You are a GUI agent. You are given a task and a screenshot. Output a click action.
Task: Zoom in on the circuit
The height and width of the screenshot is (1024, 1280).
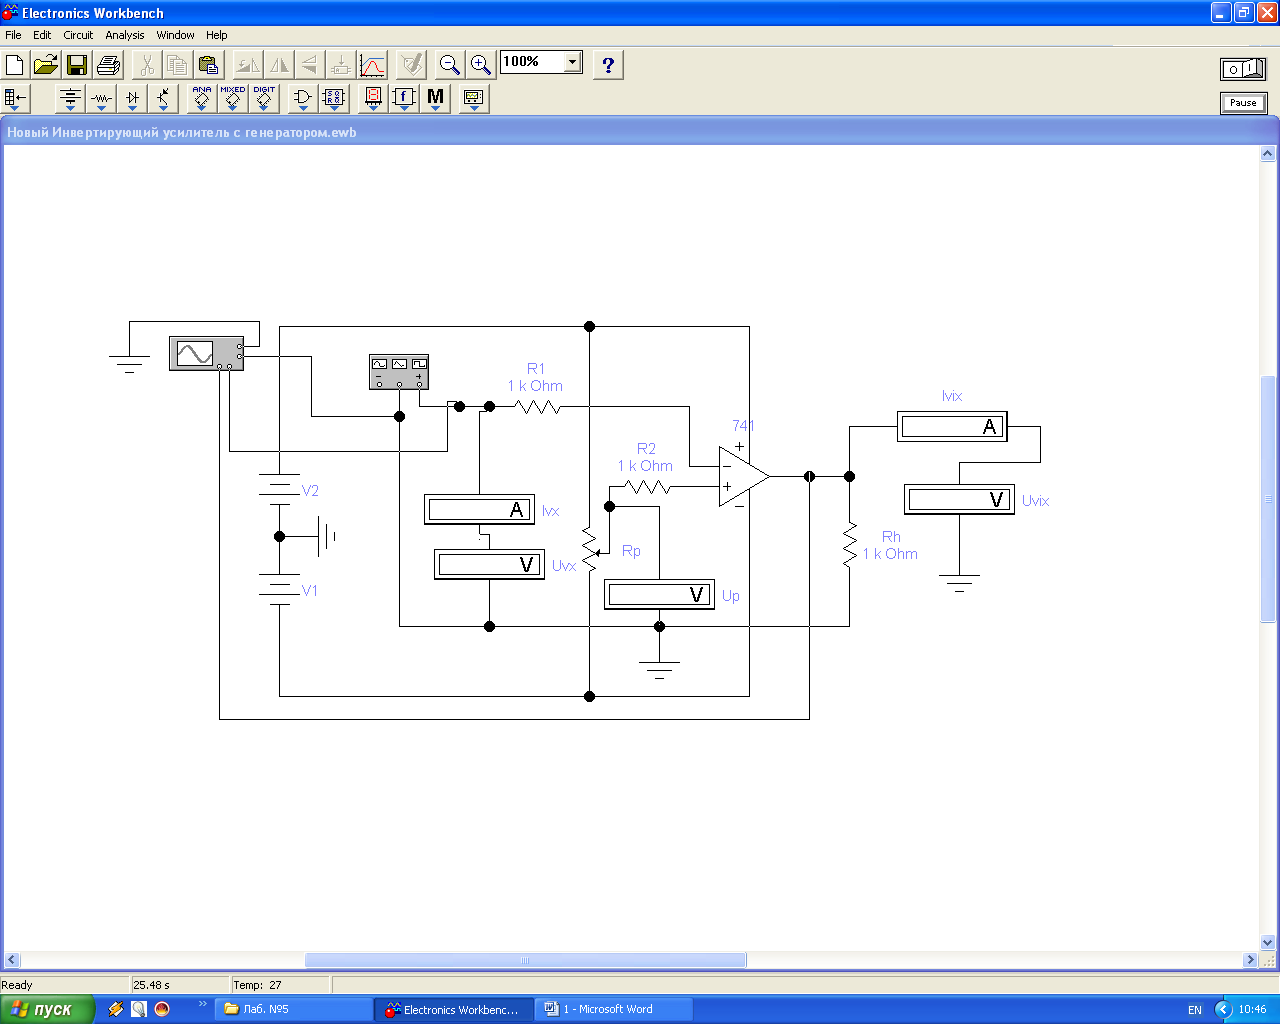(x=481, y=65)
